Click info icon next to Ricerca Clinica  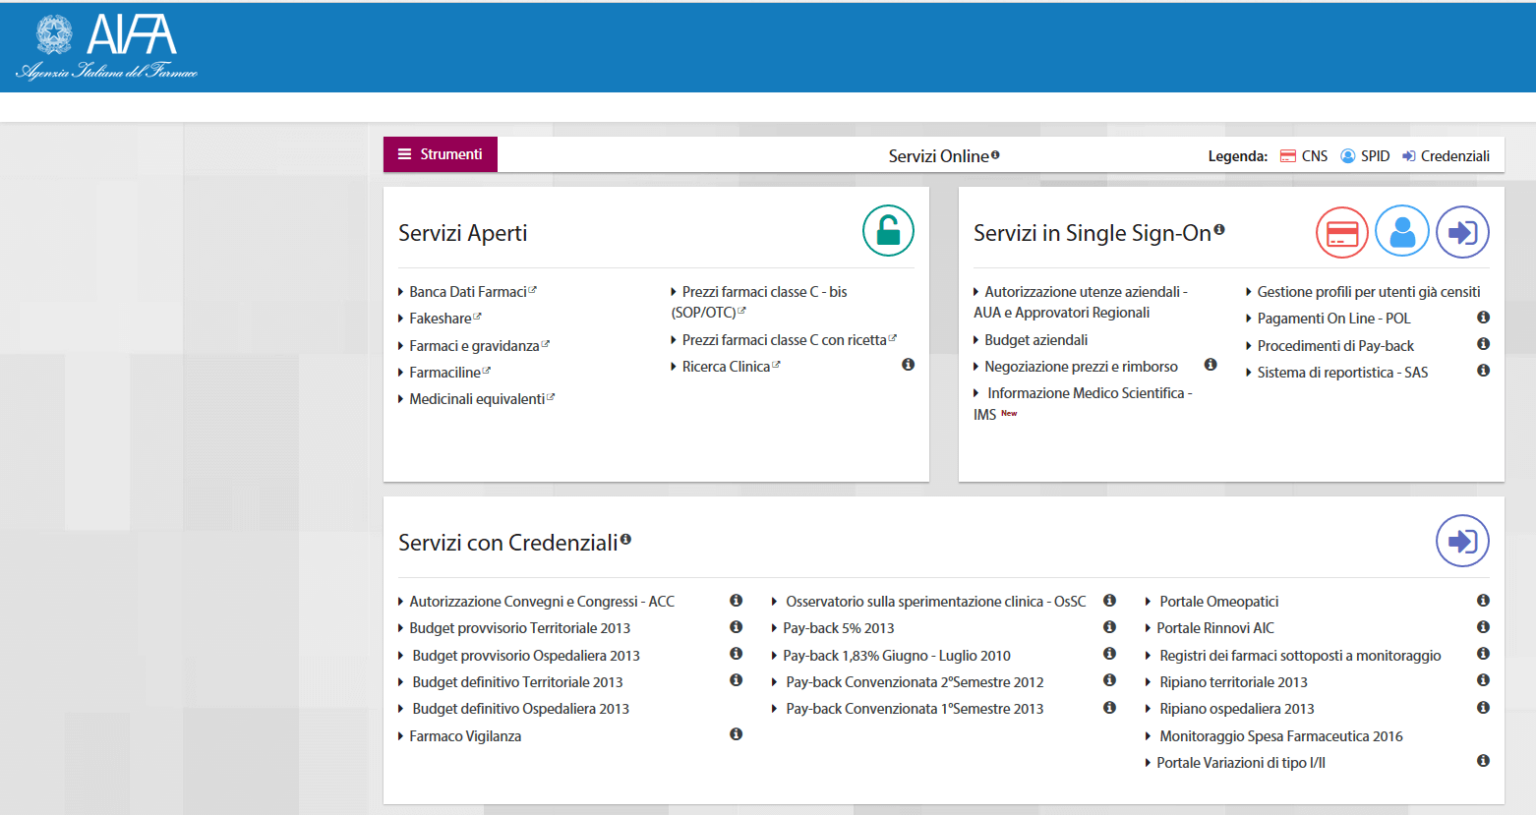(908, 365)
